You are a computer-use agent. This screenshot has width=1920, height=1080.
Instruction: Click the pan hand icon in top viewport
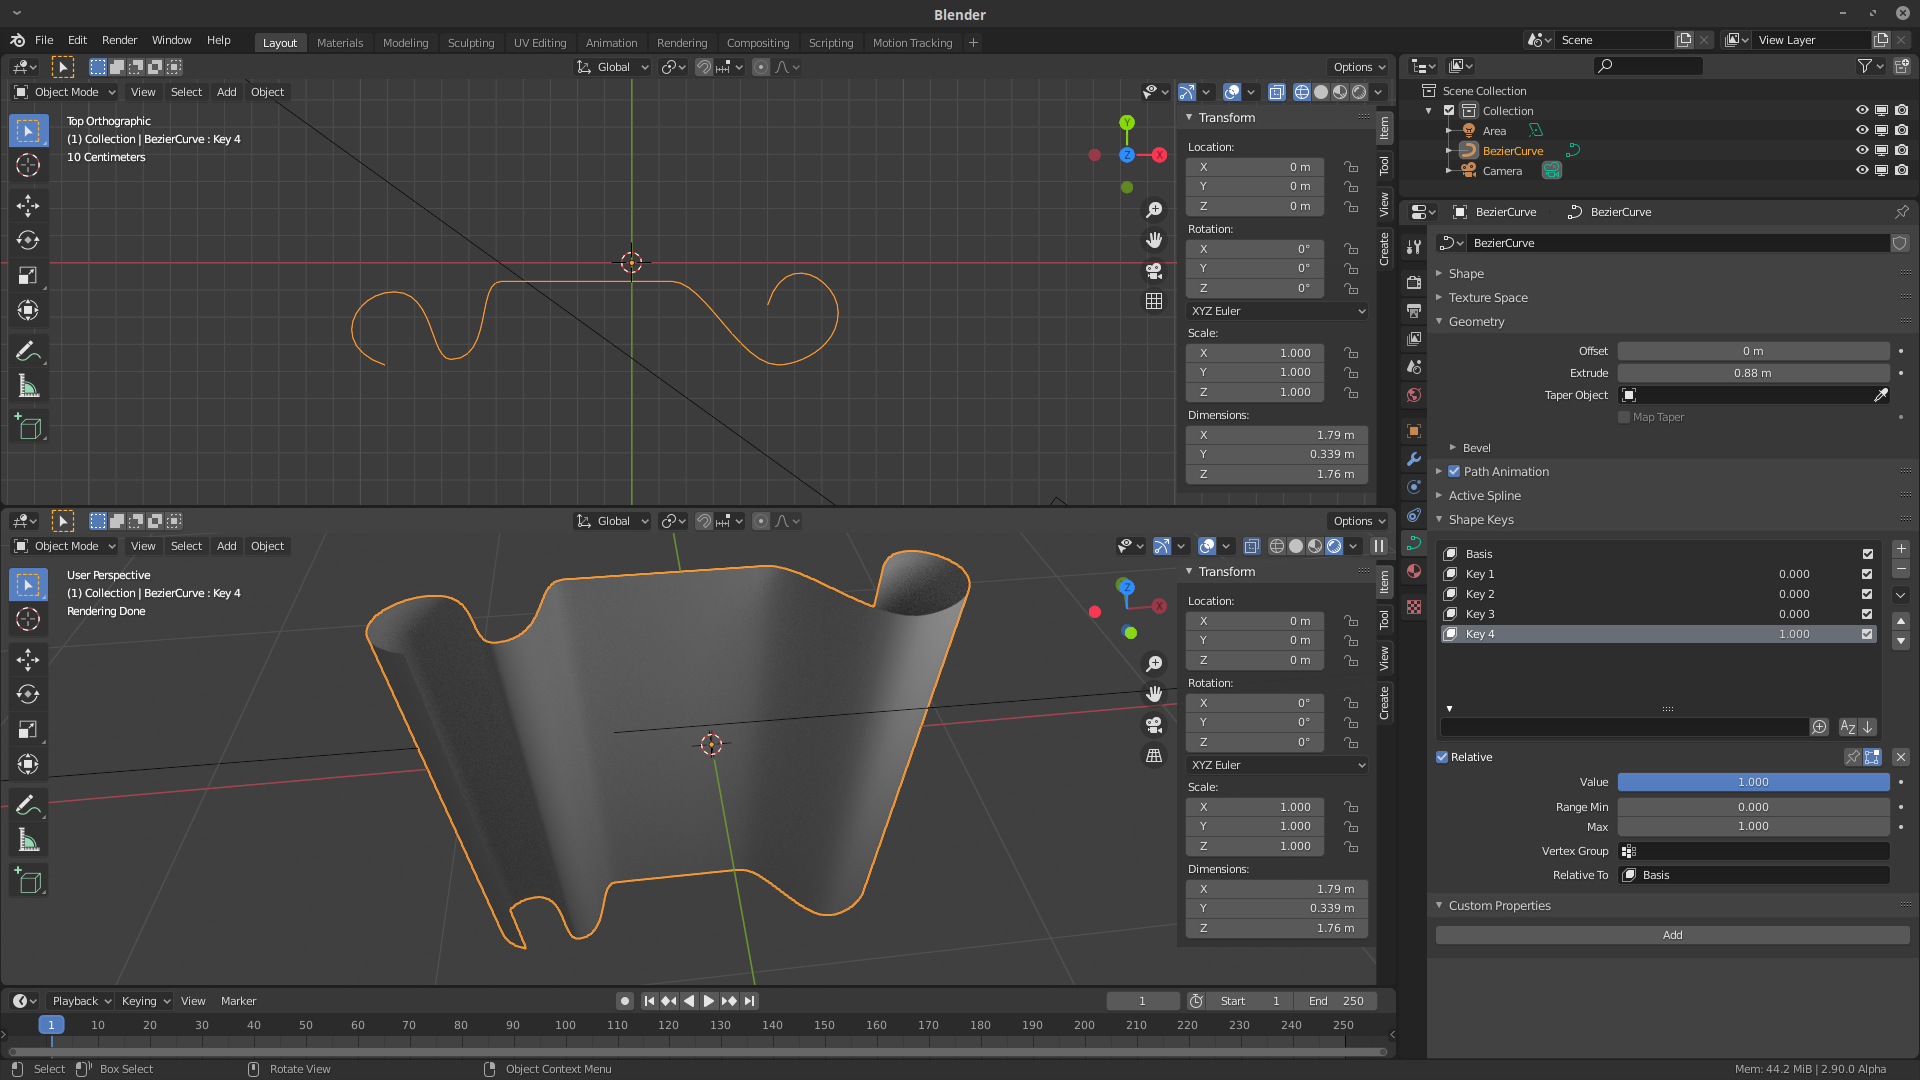coord(1154,240)
